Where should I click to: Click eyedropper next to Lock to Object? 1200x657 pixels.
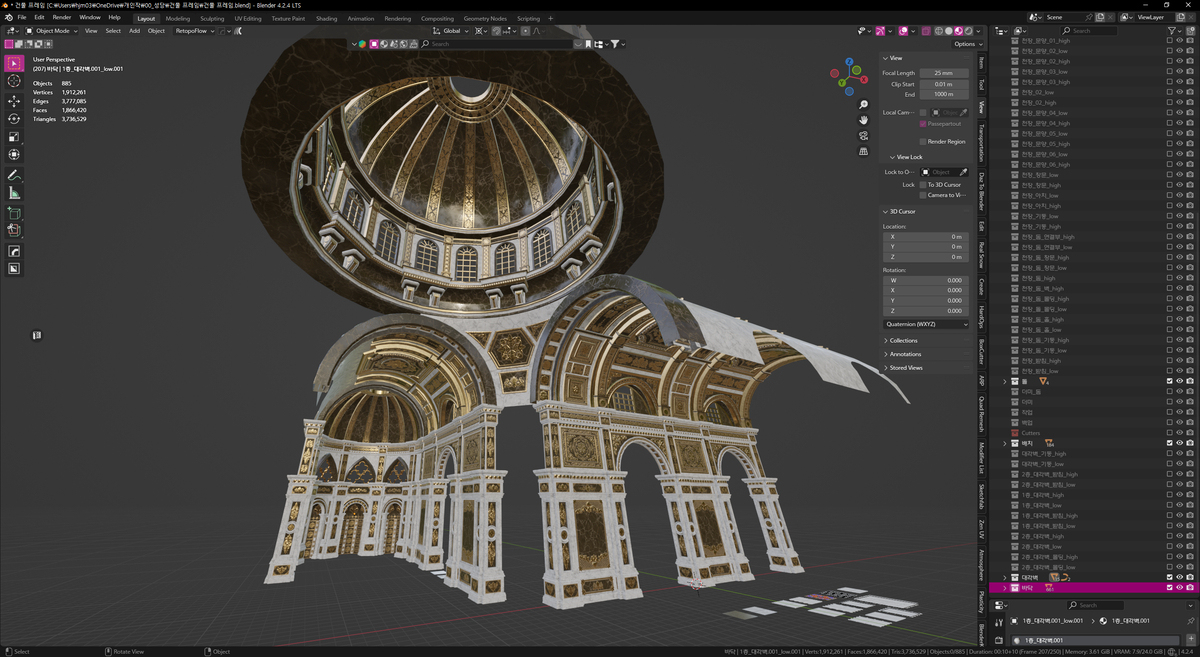click(x=963, y=172)
